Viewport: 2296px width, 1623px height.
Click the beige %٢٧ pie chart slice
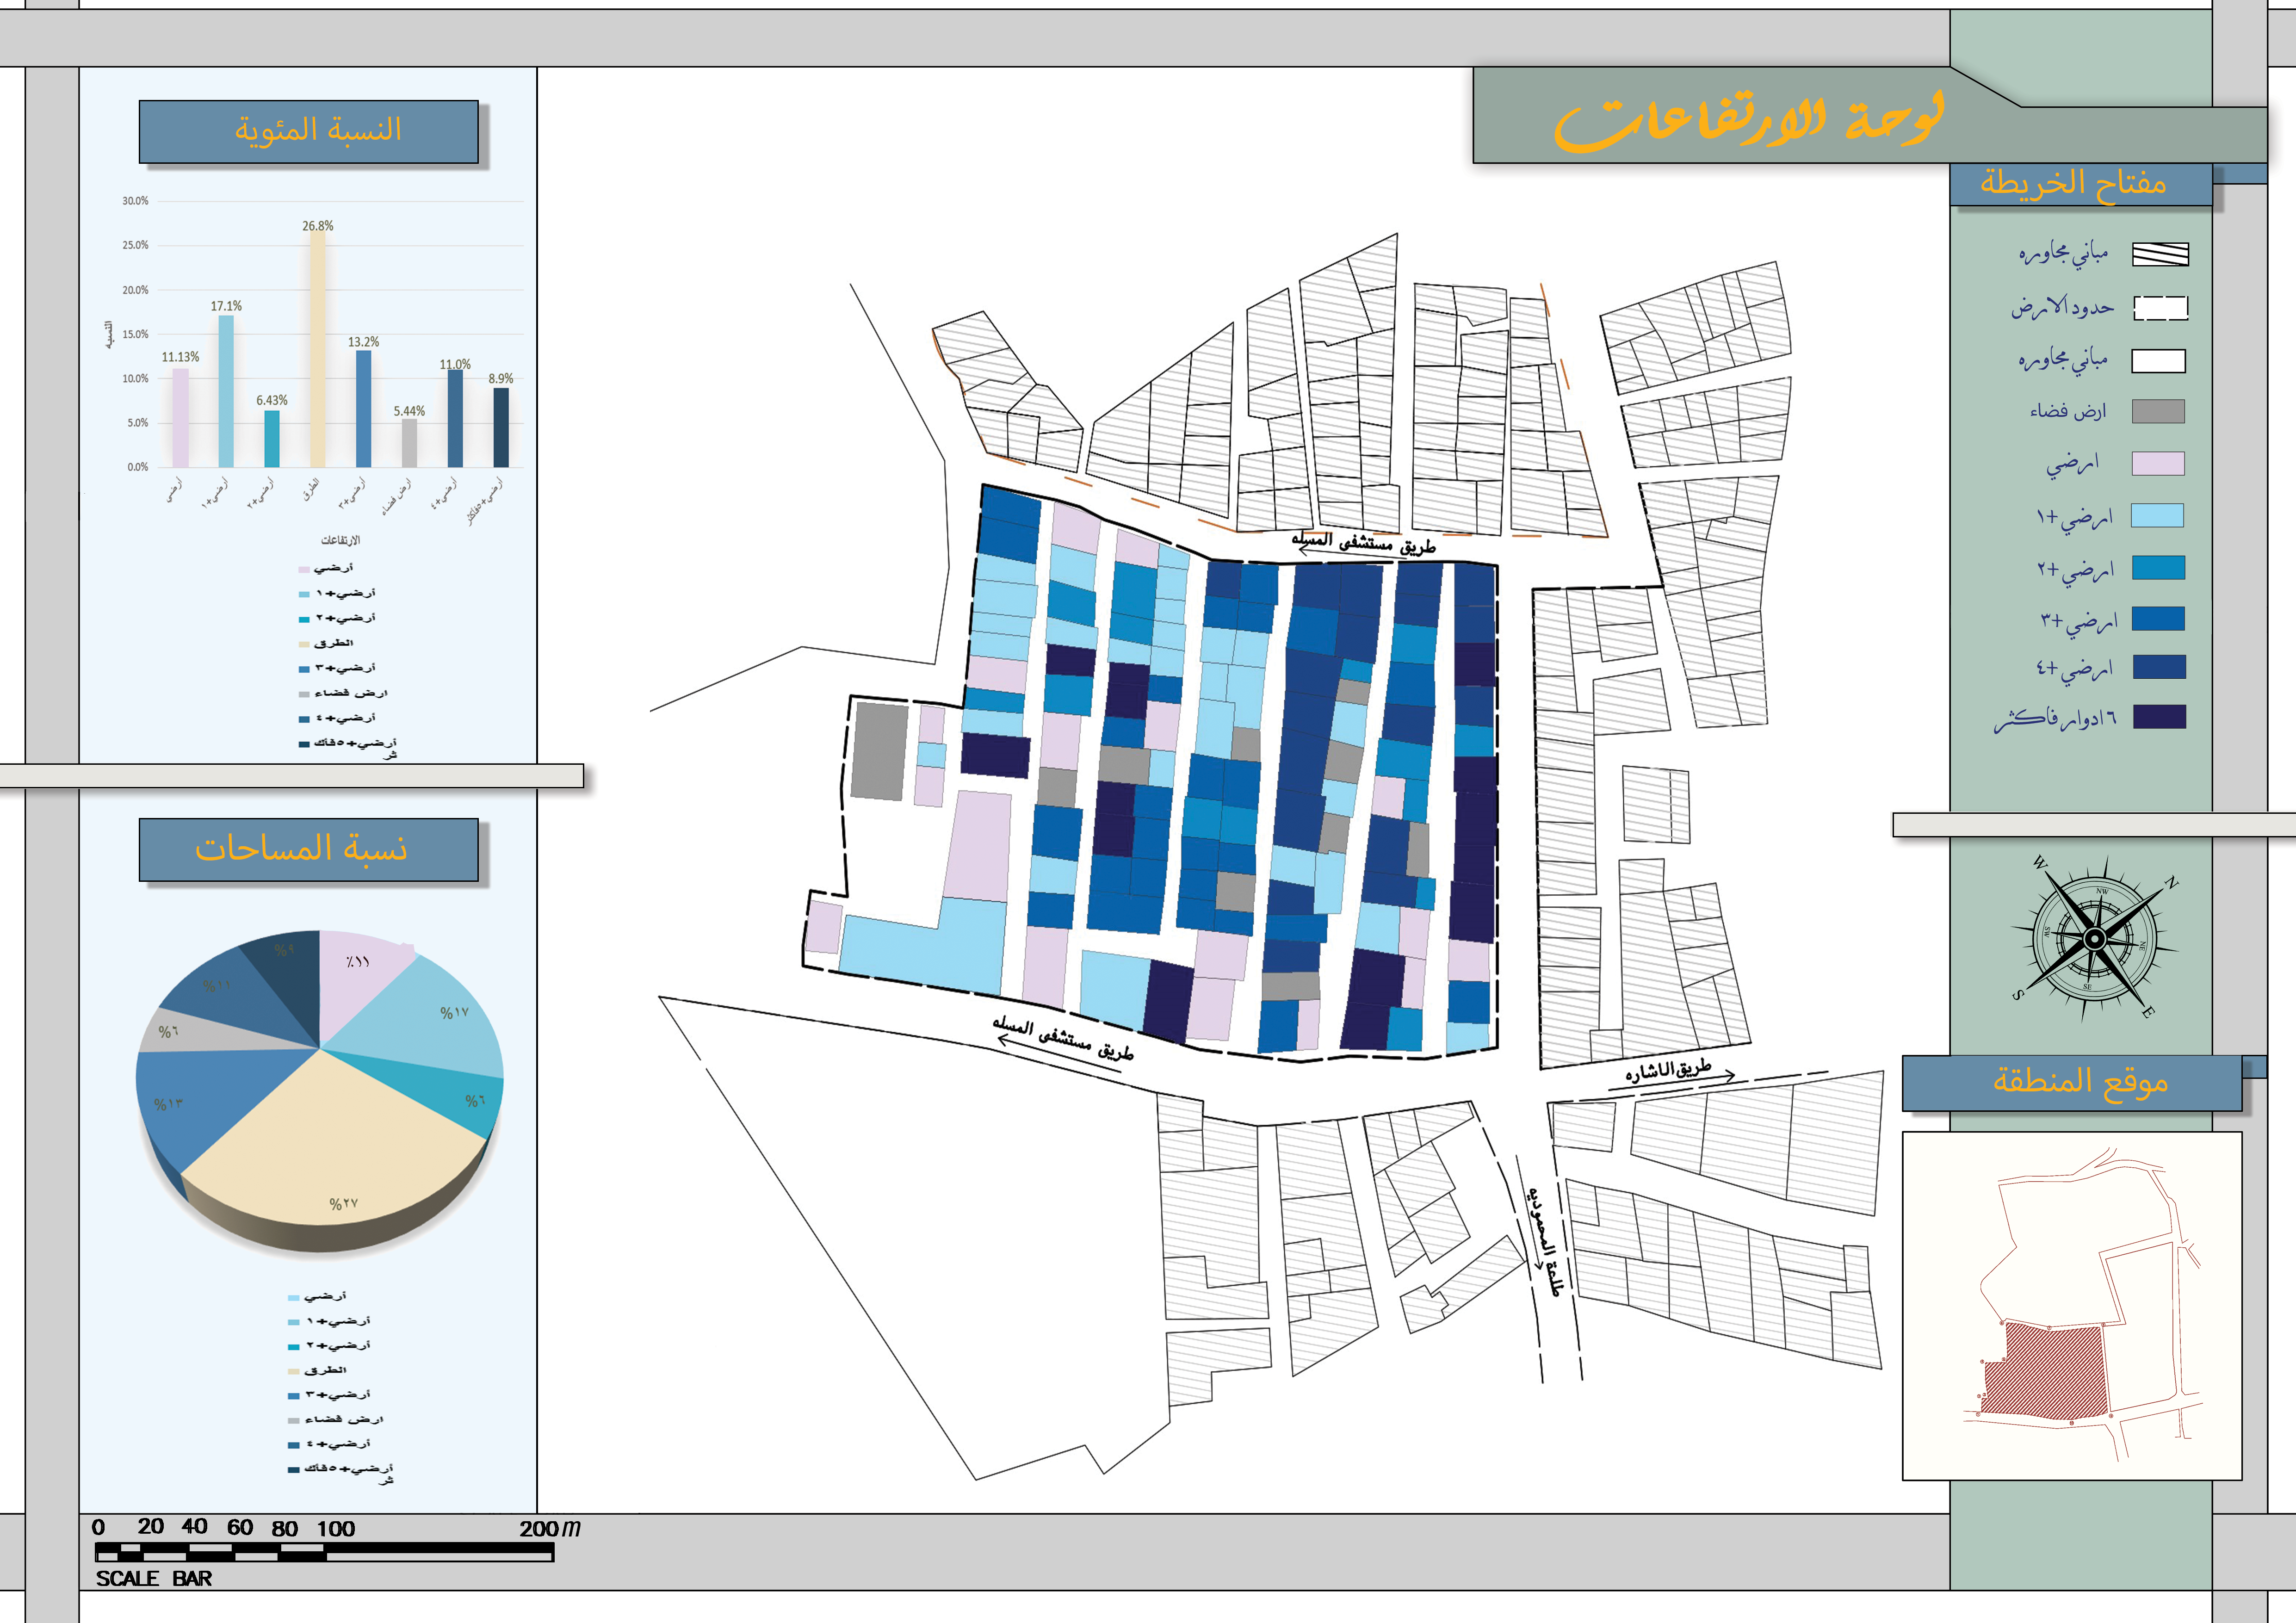click(x=330, y=1140)
